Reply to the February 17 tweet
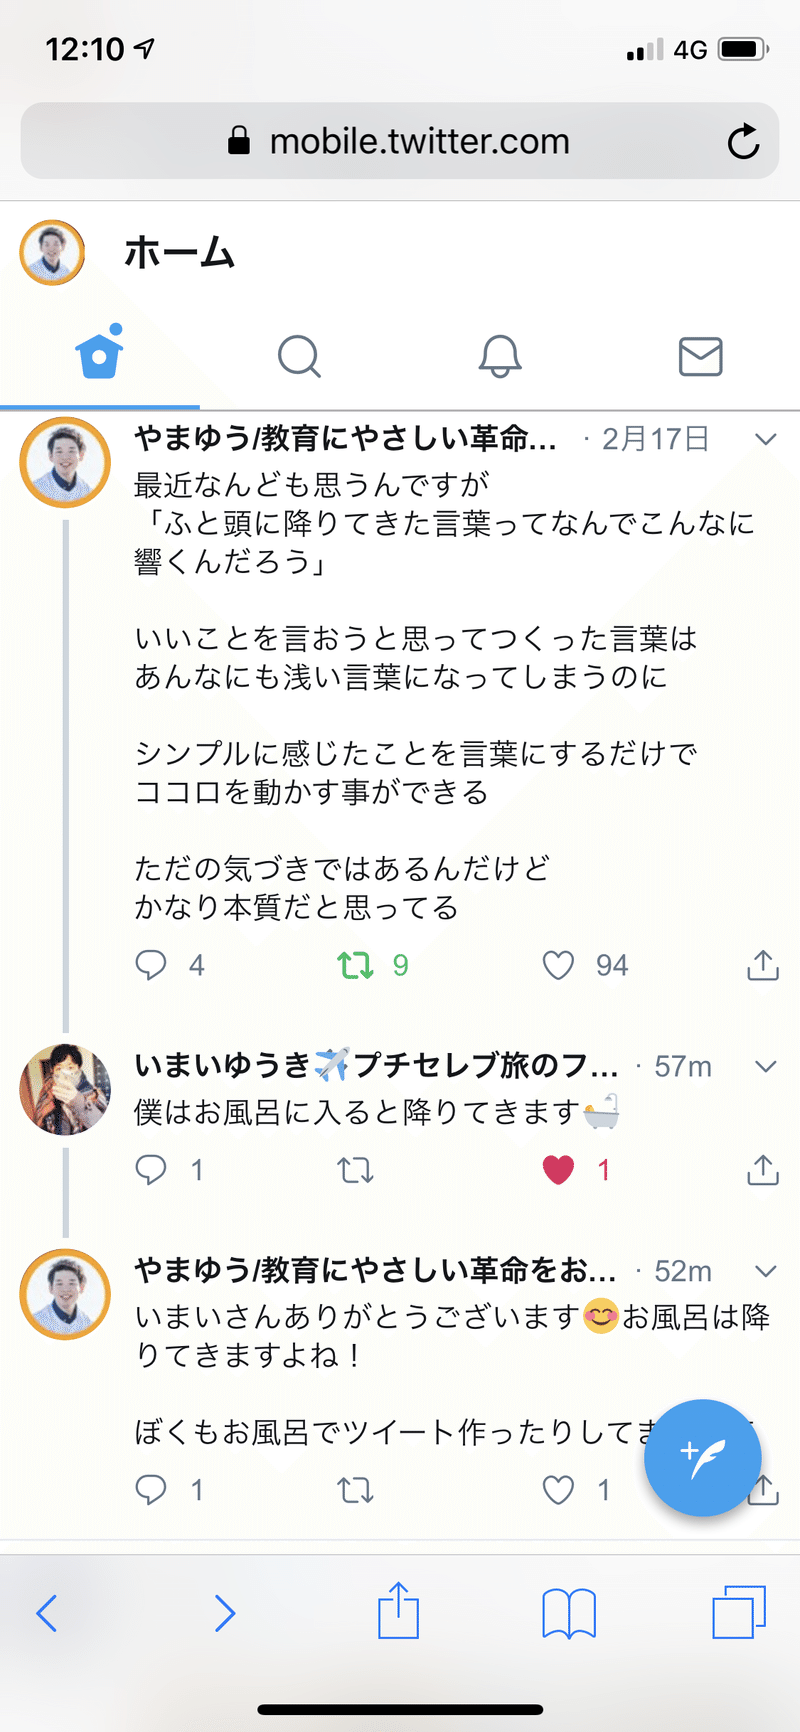 click(151, 965)
